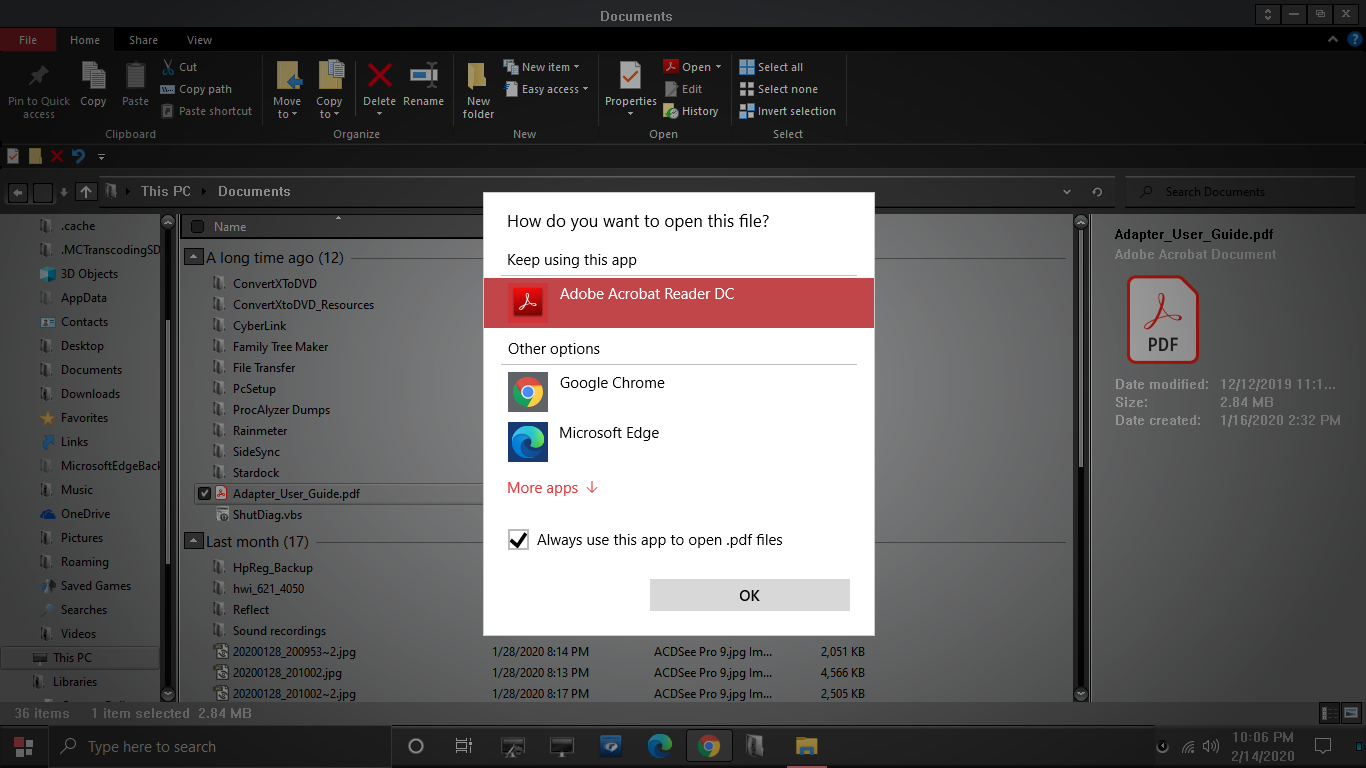
Task: Choose Adobe Acrobat Reader DC app
Action: click(x=679, y=302)
